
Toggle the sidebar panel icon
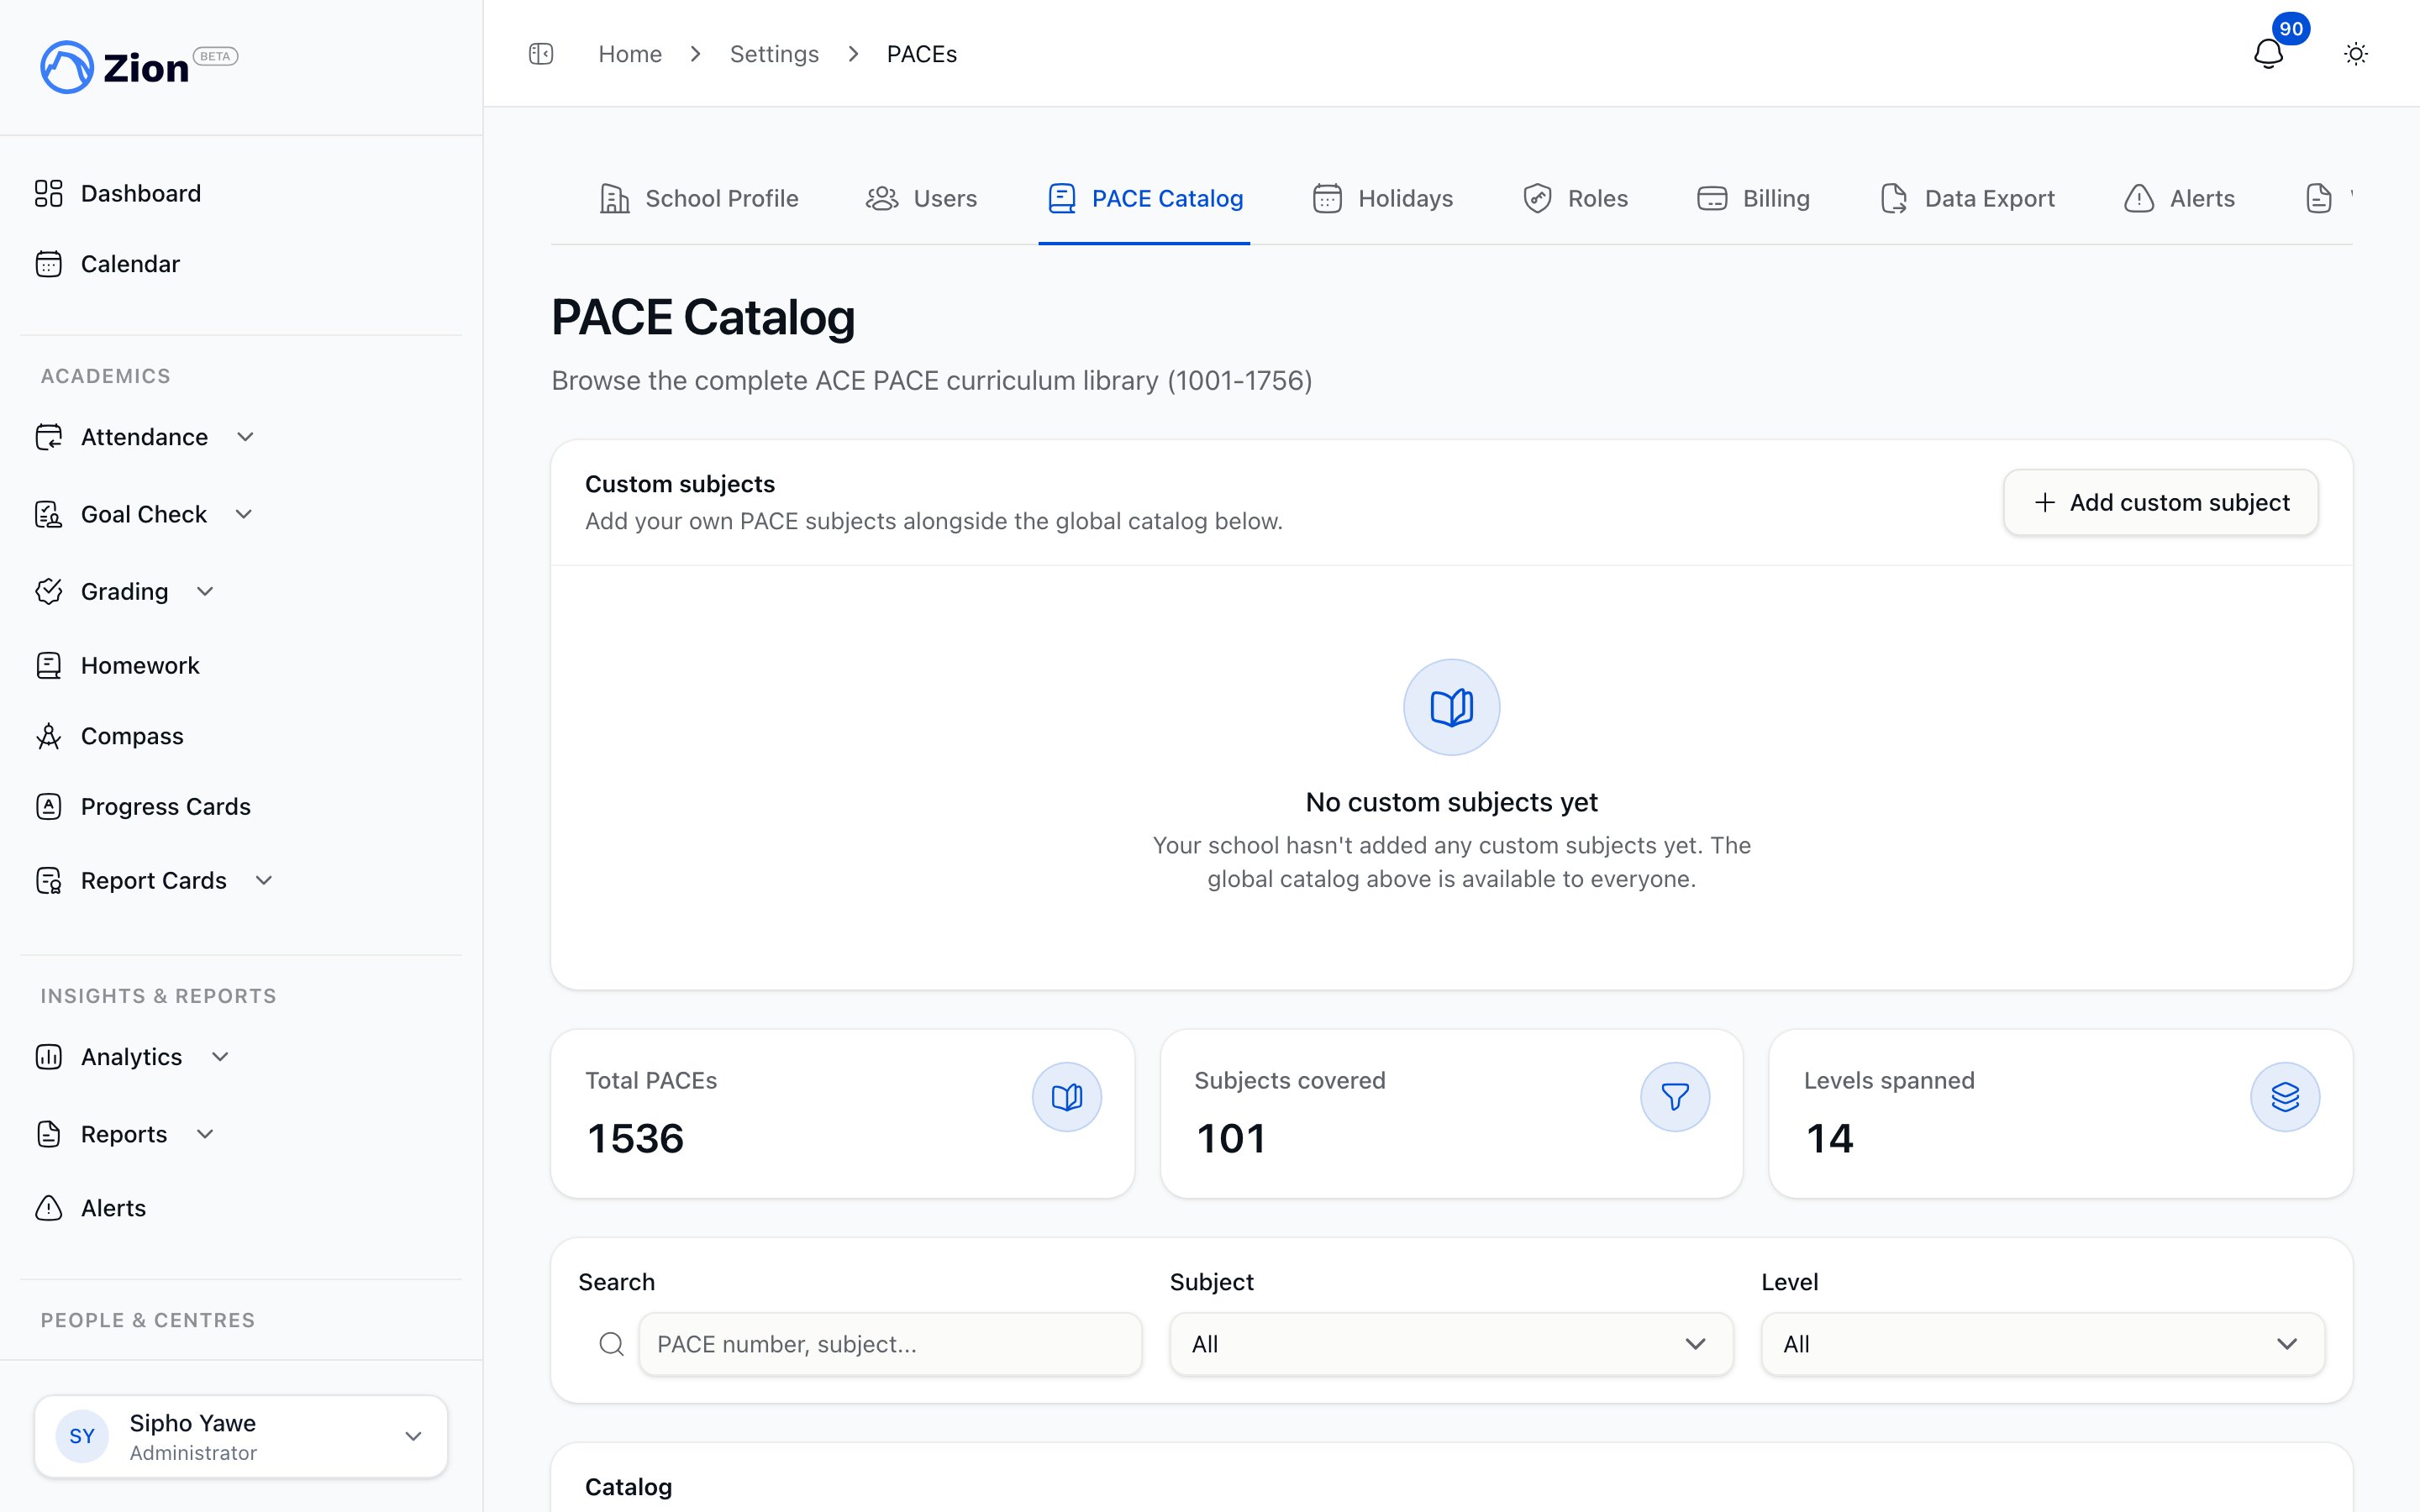tap(541, 54)
